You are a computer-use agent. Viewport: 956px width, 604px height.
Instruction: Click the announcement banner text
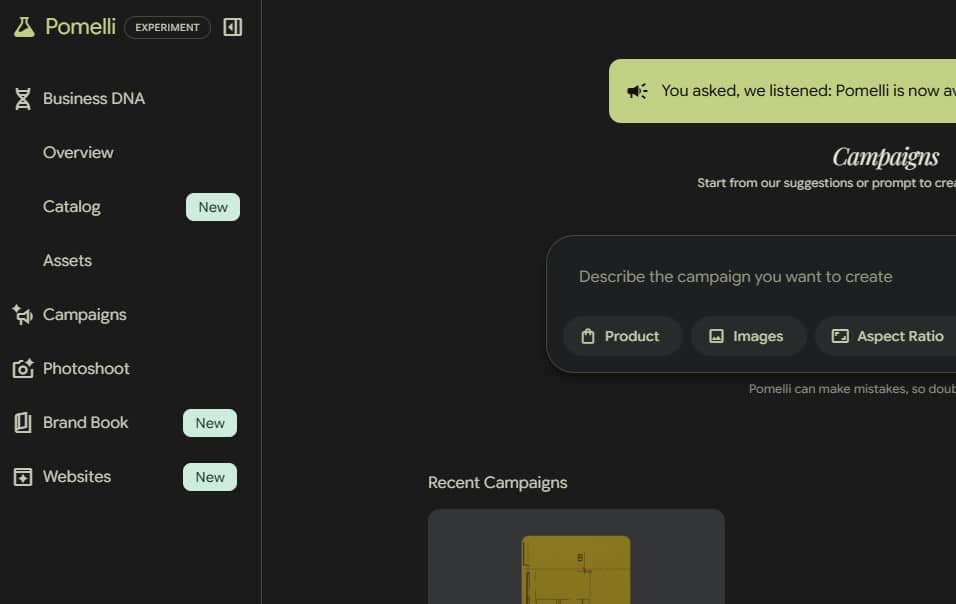click(808, 91)
